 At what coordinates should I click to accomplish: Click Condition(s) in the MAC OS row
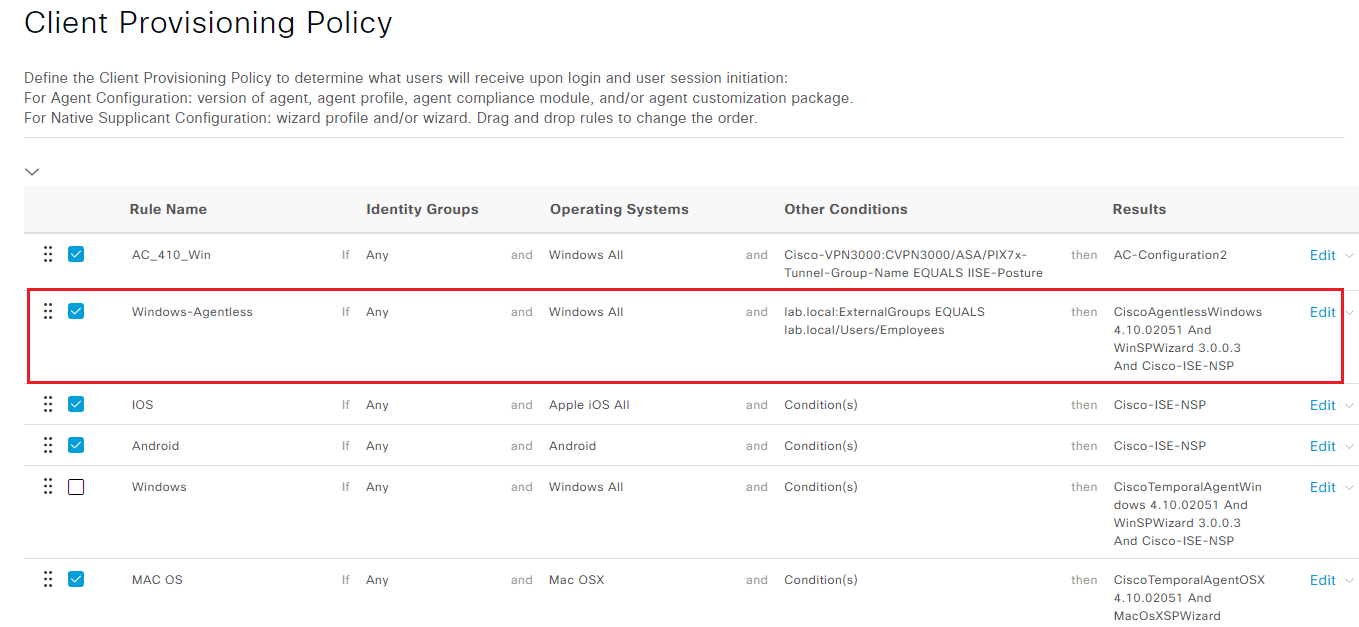click(x=821, y=580)
